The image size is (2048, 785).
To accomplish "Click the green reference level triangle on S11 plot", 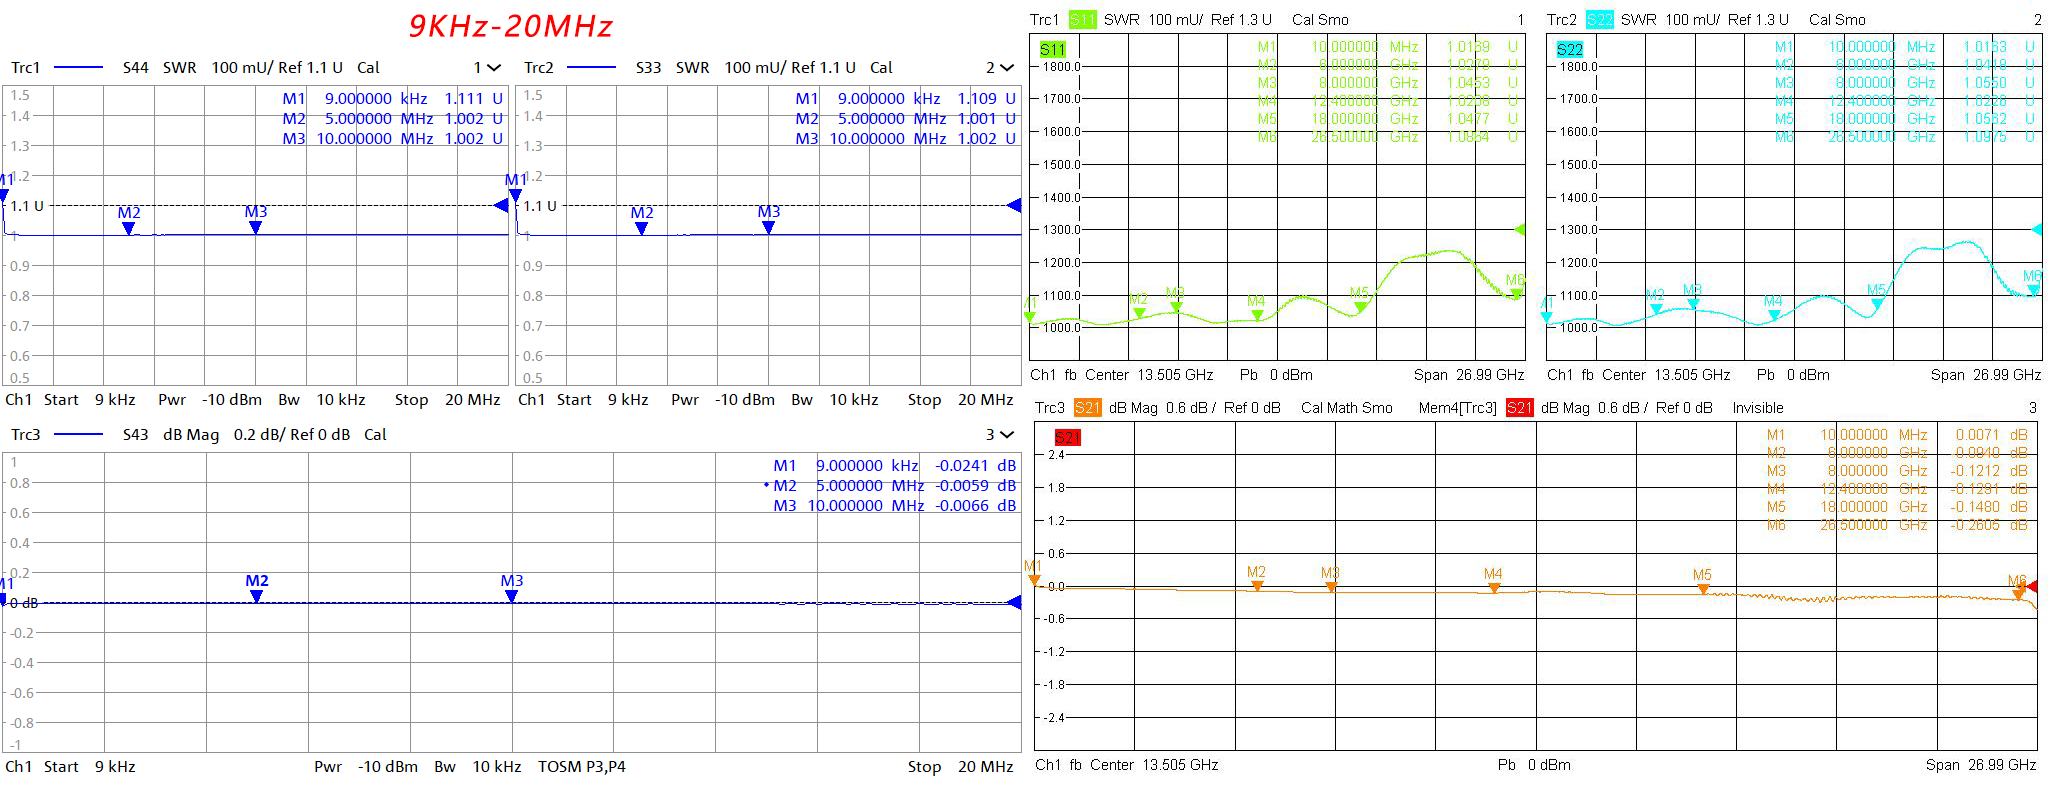I will tap(1520, 230).
